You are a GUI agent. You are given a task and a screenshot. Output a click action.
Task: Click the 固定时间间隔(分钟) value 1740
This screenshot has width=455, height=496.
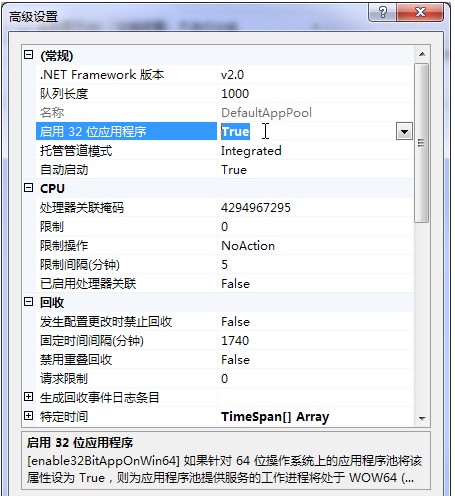click(x=235, y=341)
